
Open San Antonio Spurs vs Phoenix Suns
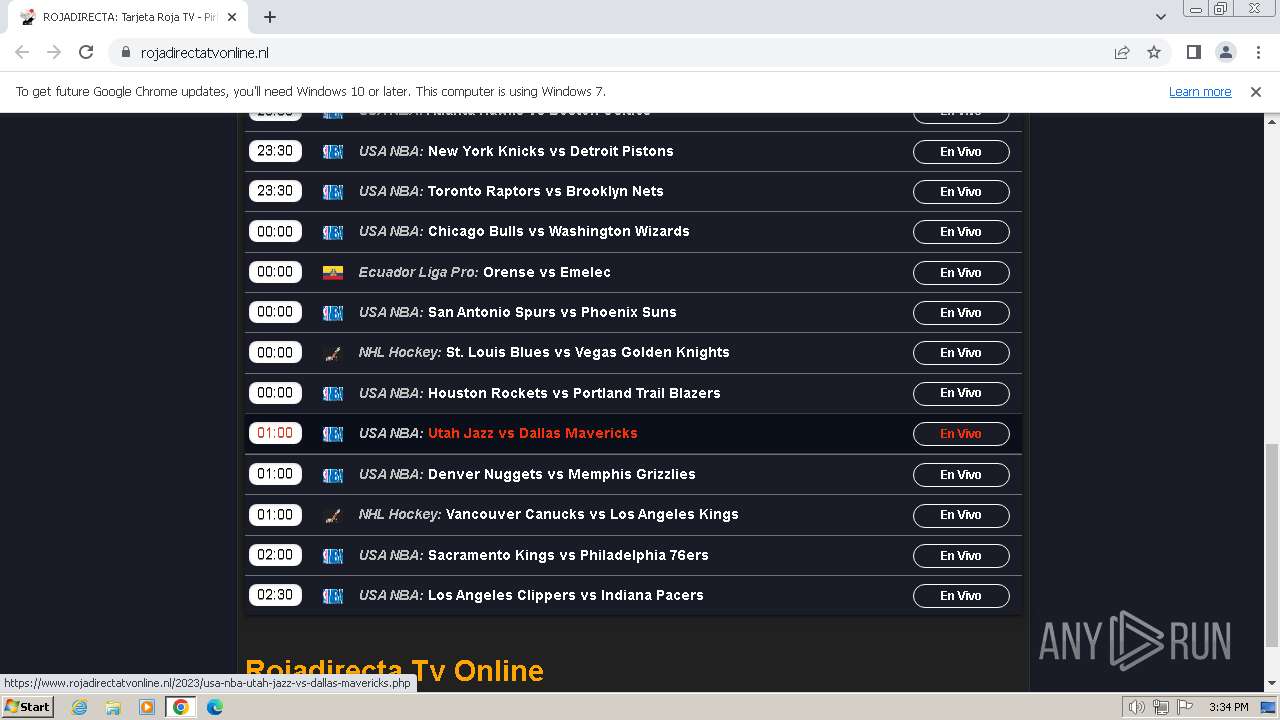tap(552, 312)
